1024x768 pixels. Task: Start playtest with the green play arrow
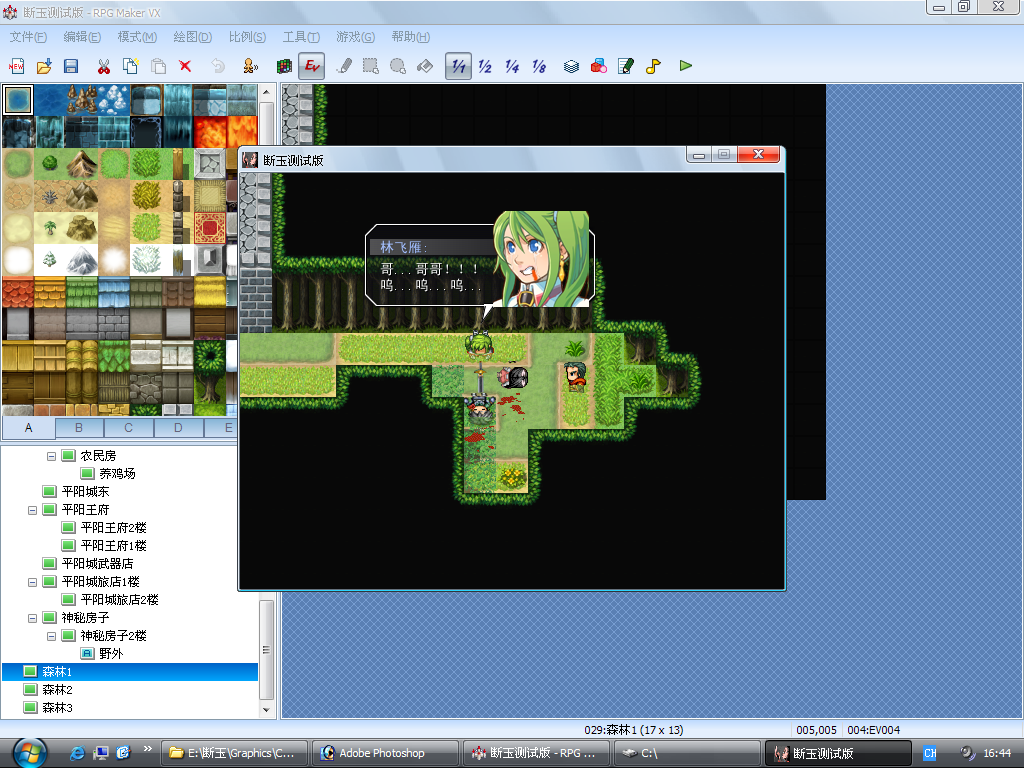(x=685, y=66)
